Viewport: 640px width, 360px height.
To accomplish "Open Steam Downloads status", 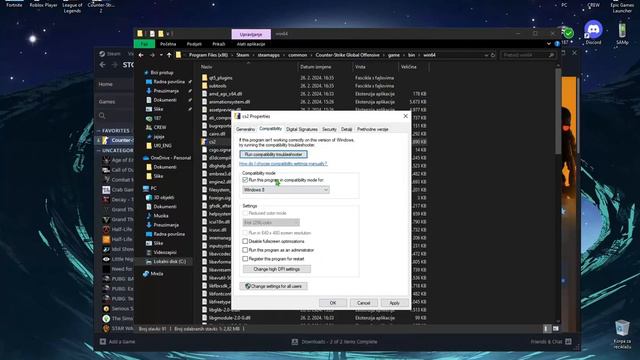I will [x=335, y=342].
